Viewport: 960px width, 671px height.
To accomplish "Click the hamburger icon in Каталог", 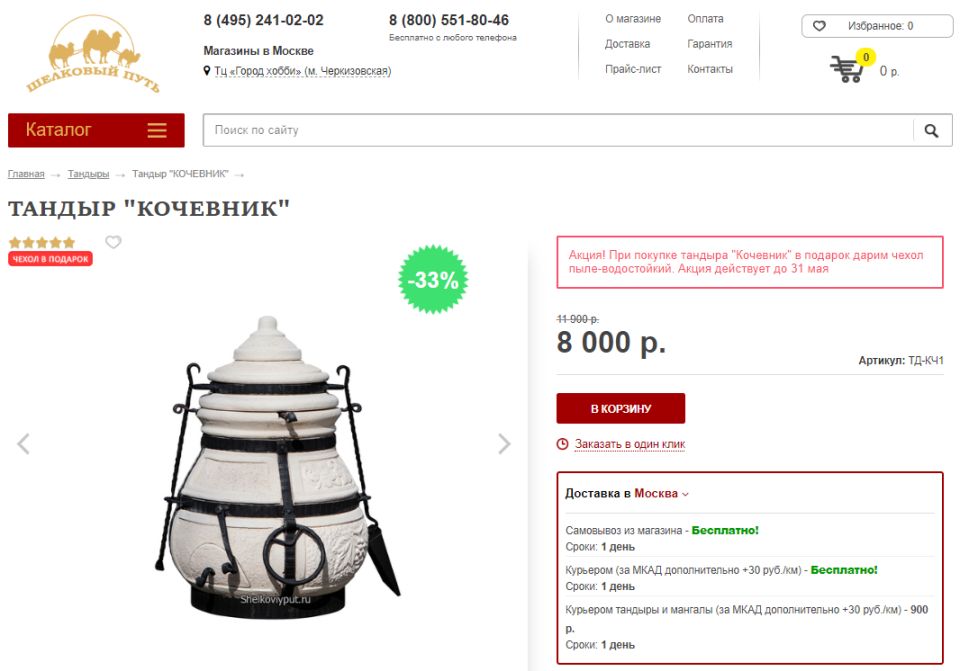I will [157, 130].
